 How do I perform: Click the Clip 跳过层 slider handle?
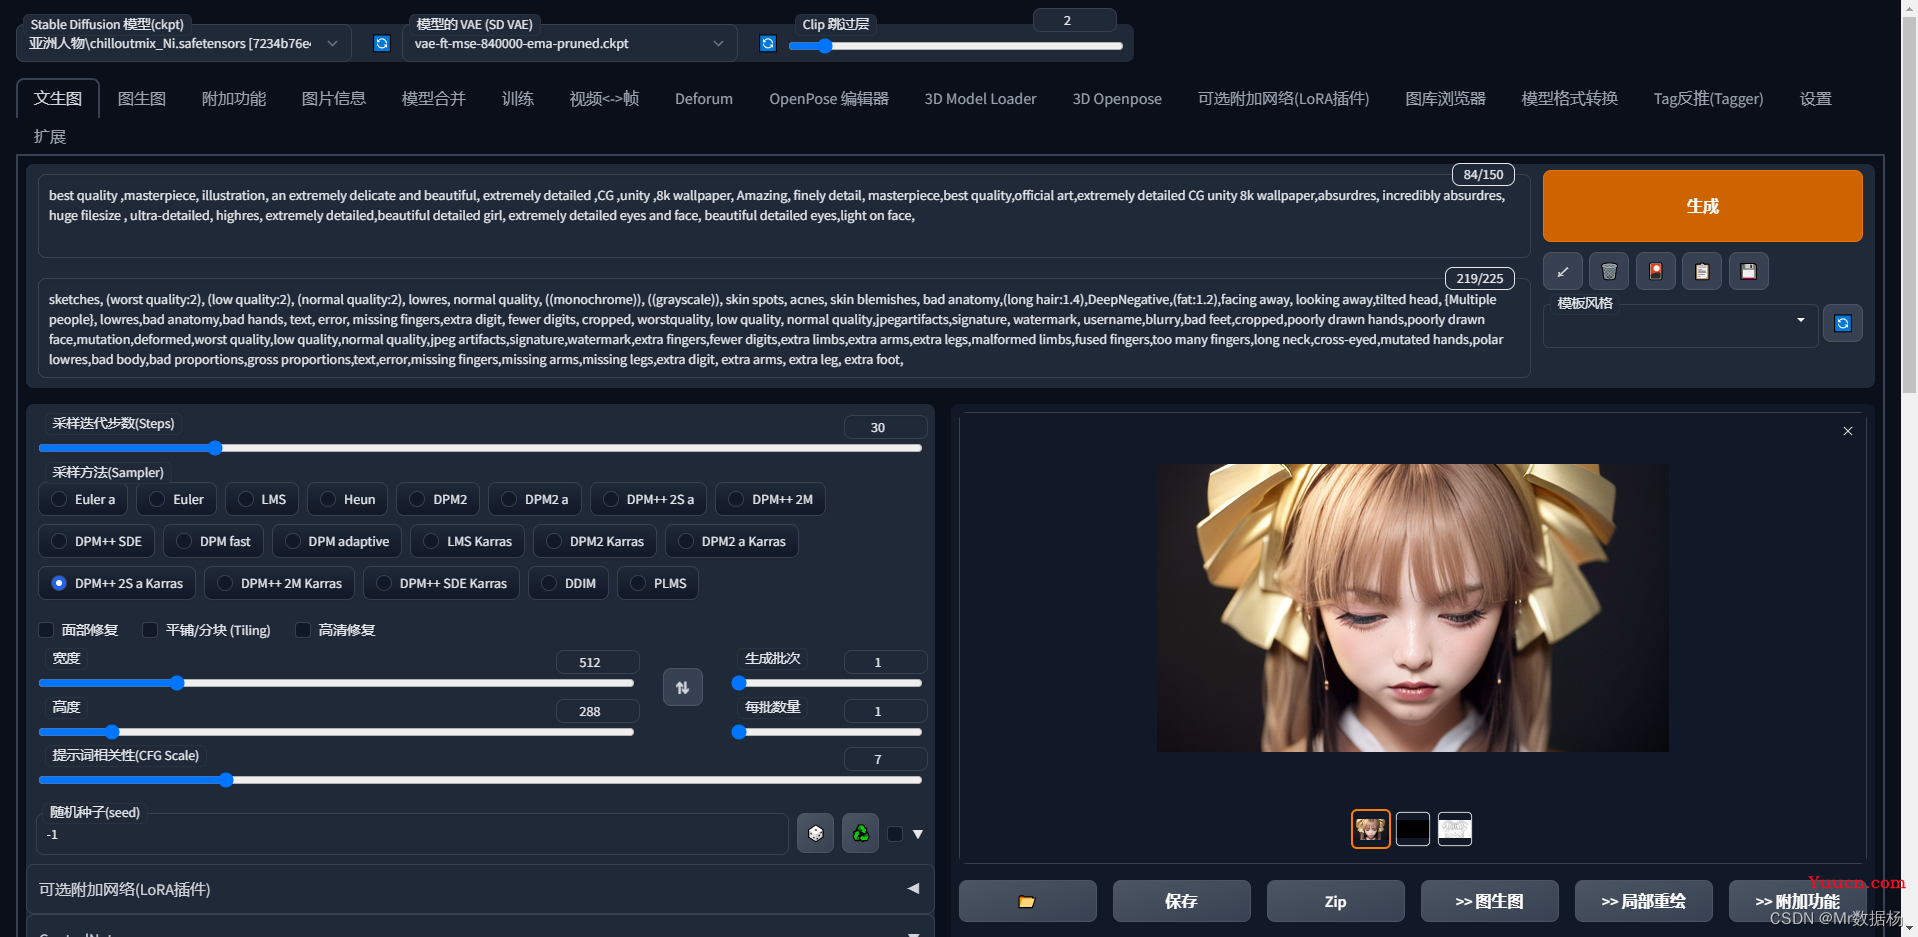(x=825, y=46)
